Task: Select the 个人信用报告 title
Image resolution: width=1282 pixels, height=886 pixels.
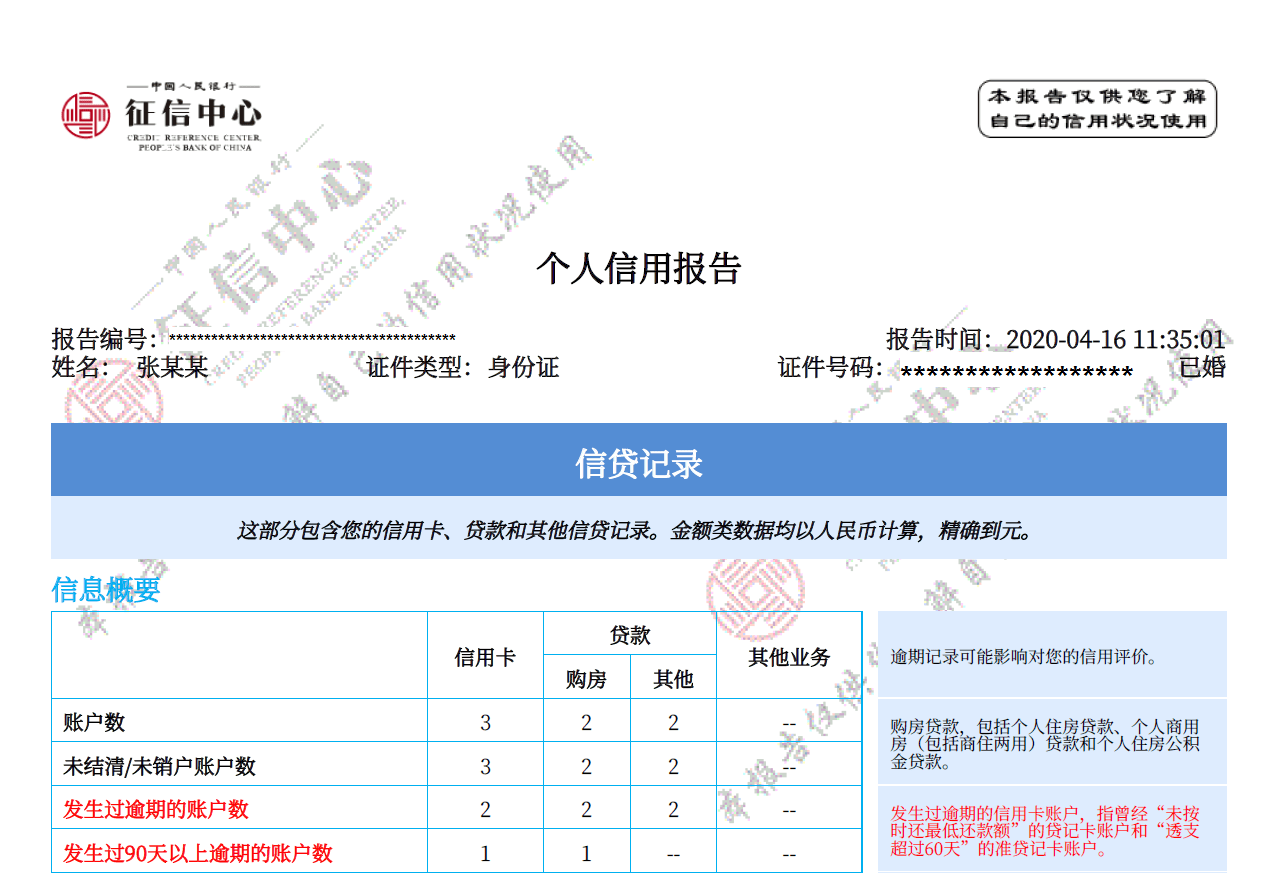Action: coord(638,269)
